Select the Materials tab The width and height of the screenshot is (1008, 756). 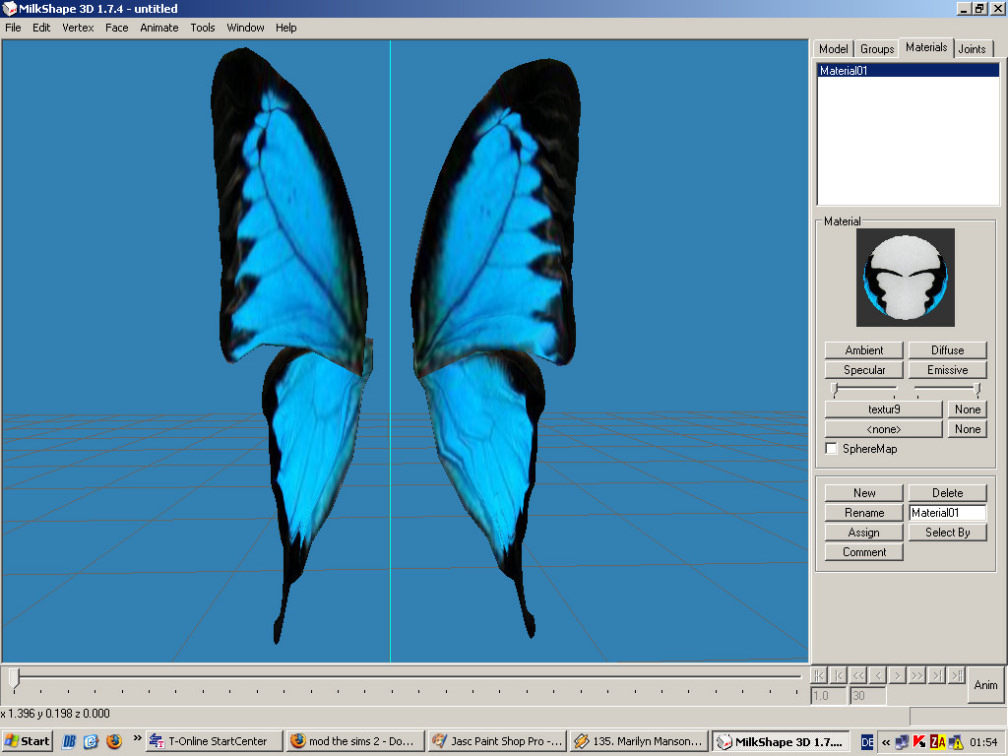click(926, 47)
